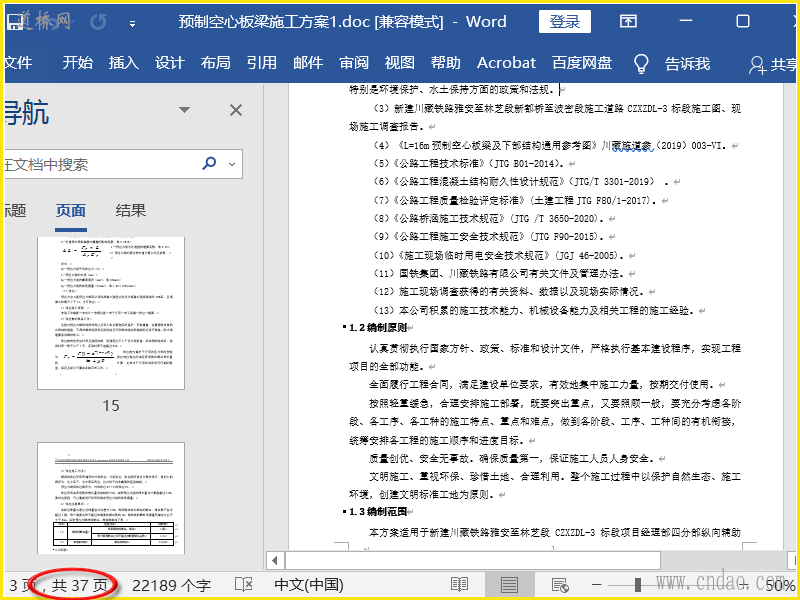
Task: Click the horizontal scrollbar thumb
Action: (473, 561)
